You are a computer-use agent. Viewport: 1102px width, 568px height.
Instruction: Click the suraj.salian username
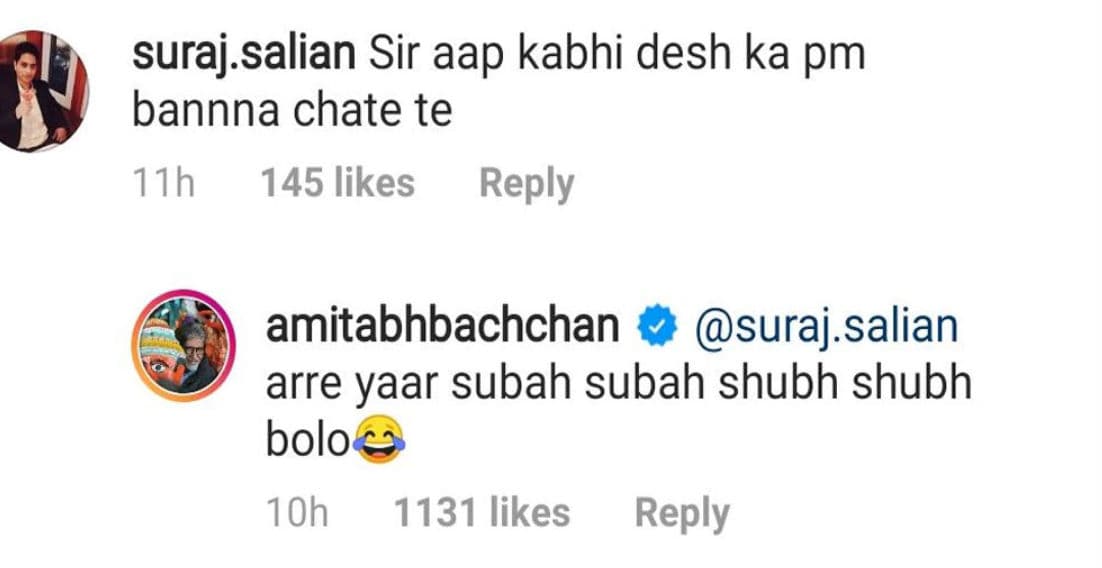(243, 56)
